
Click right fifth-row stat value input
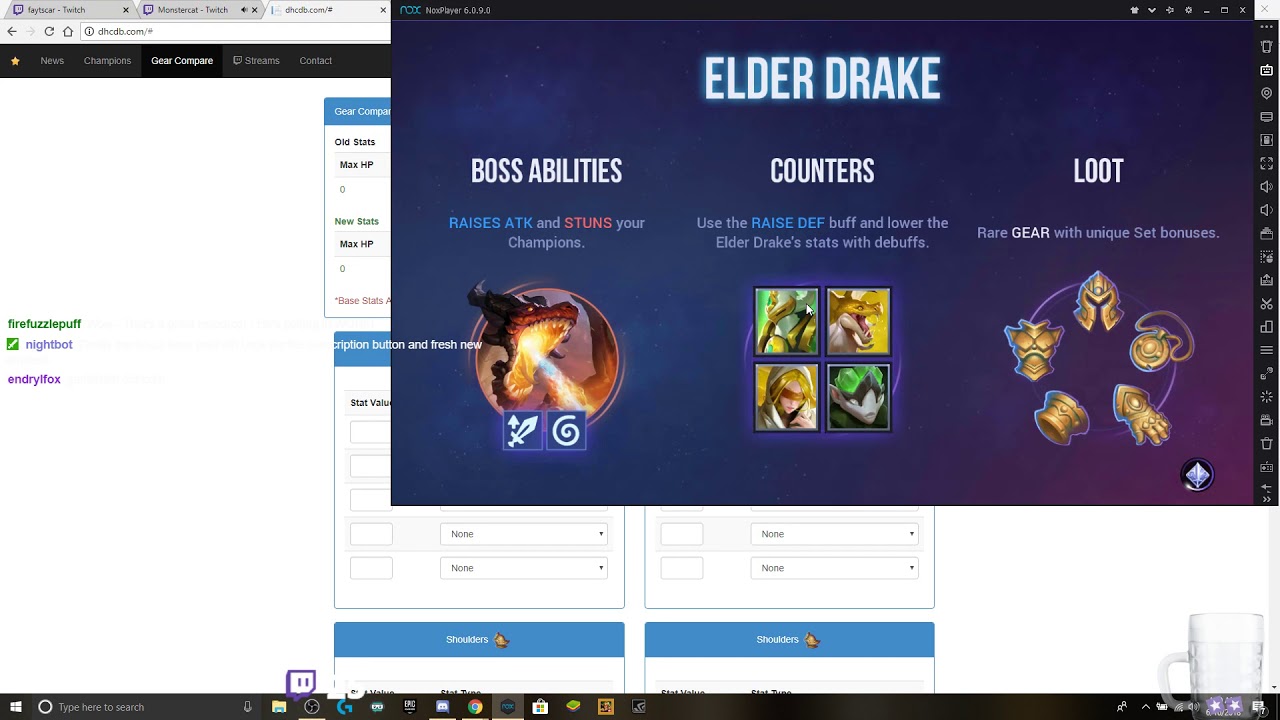coord(682,568)
